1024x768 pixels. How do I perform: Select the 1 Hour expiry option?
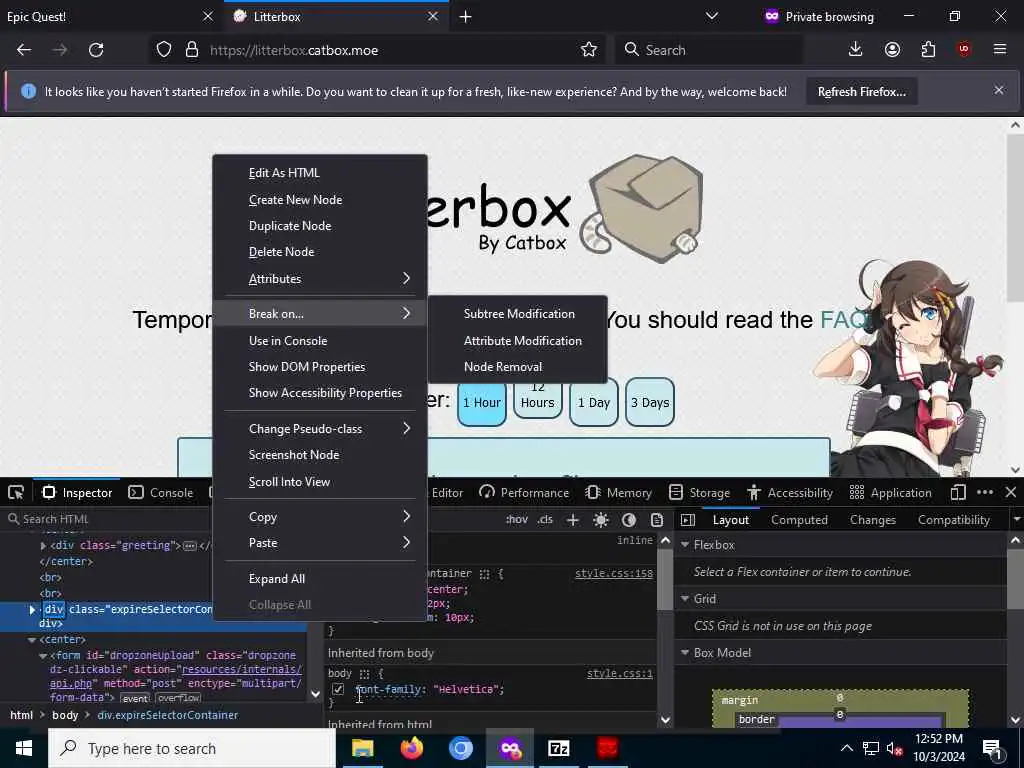click(482, 402)
